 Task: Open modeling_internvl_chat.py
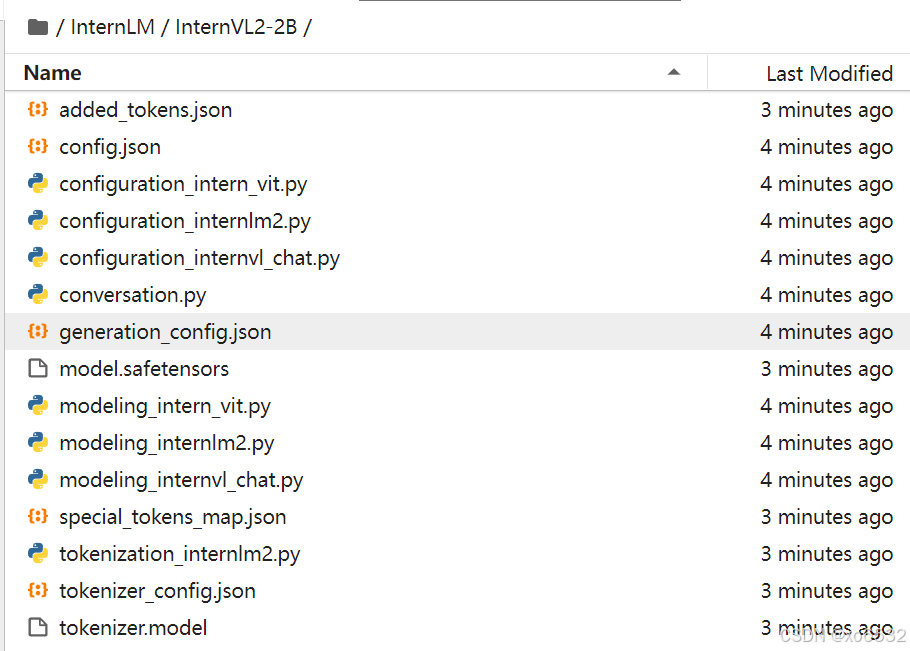point(180,479)
